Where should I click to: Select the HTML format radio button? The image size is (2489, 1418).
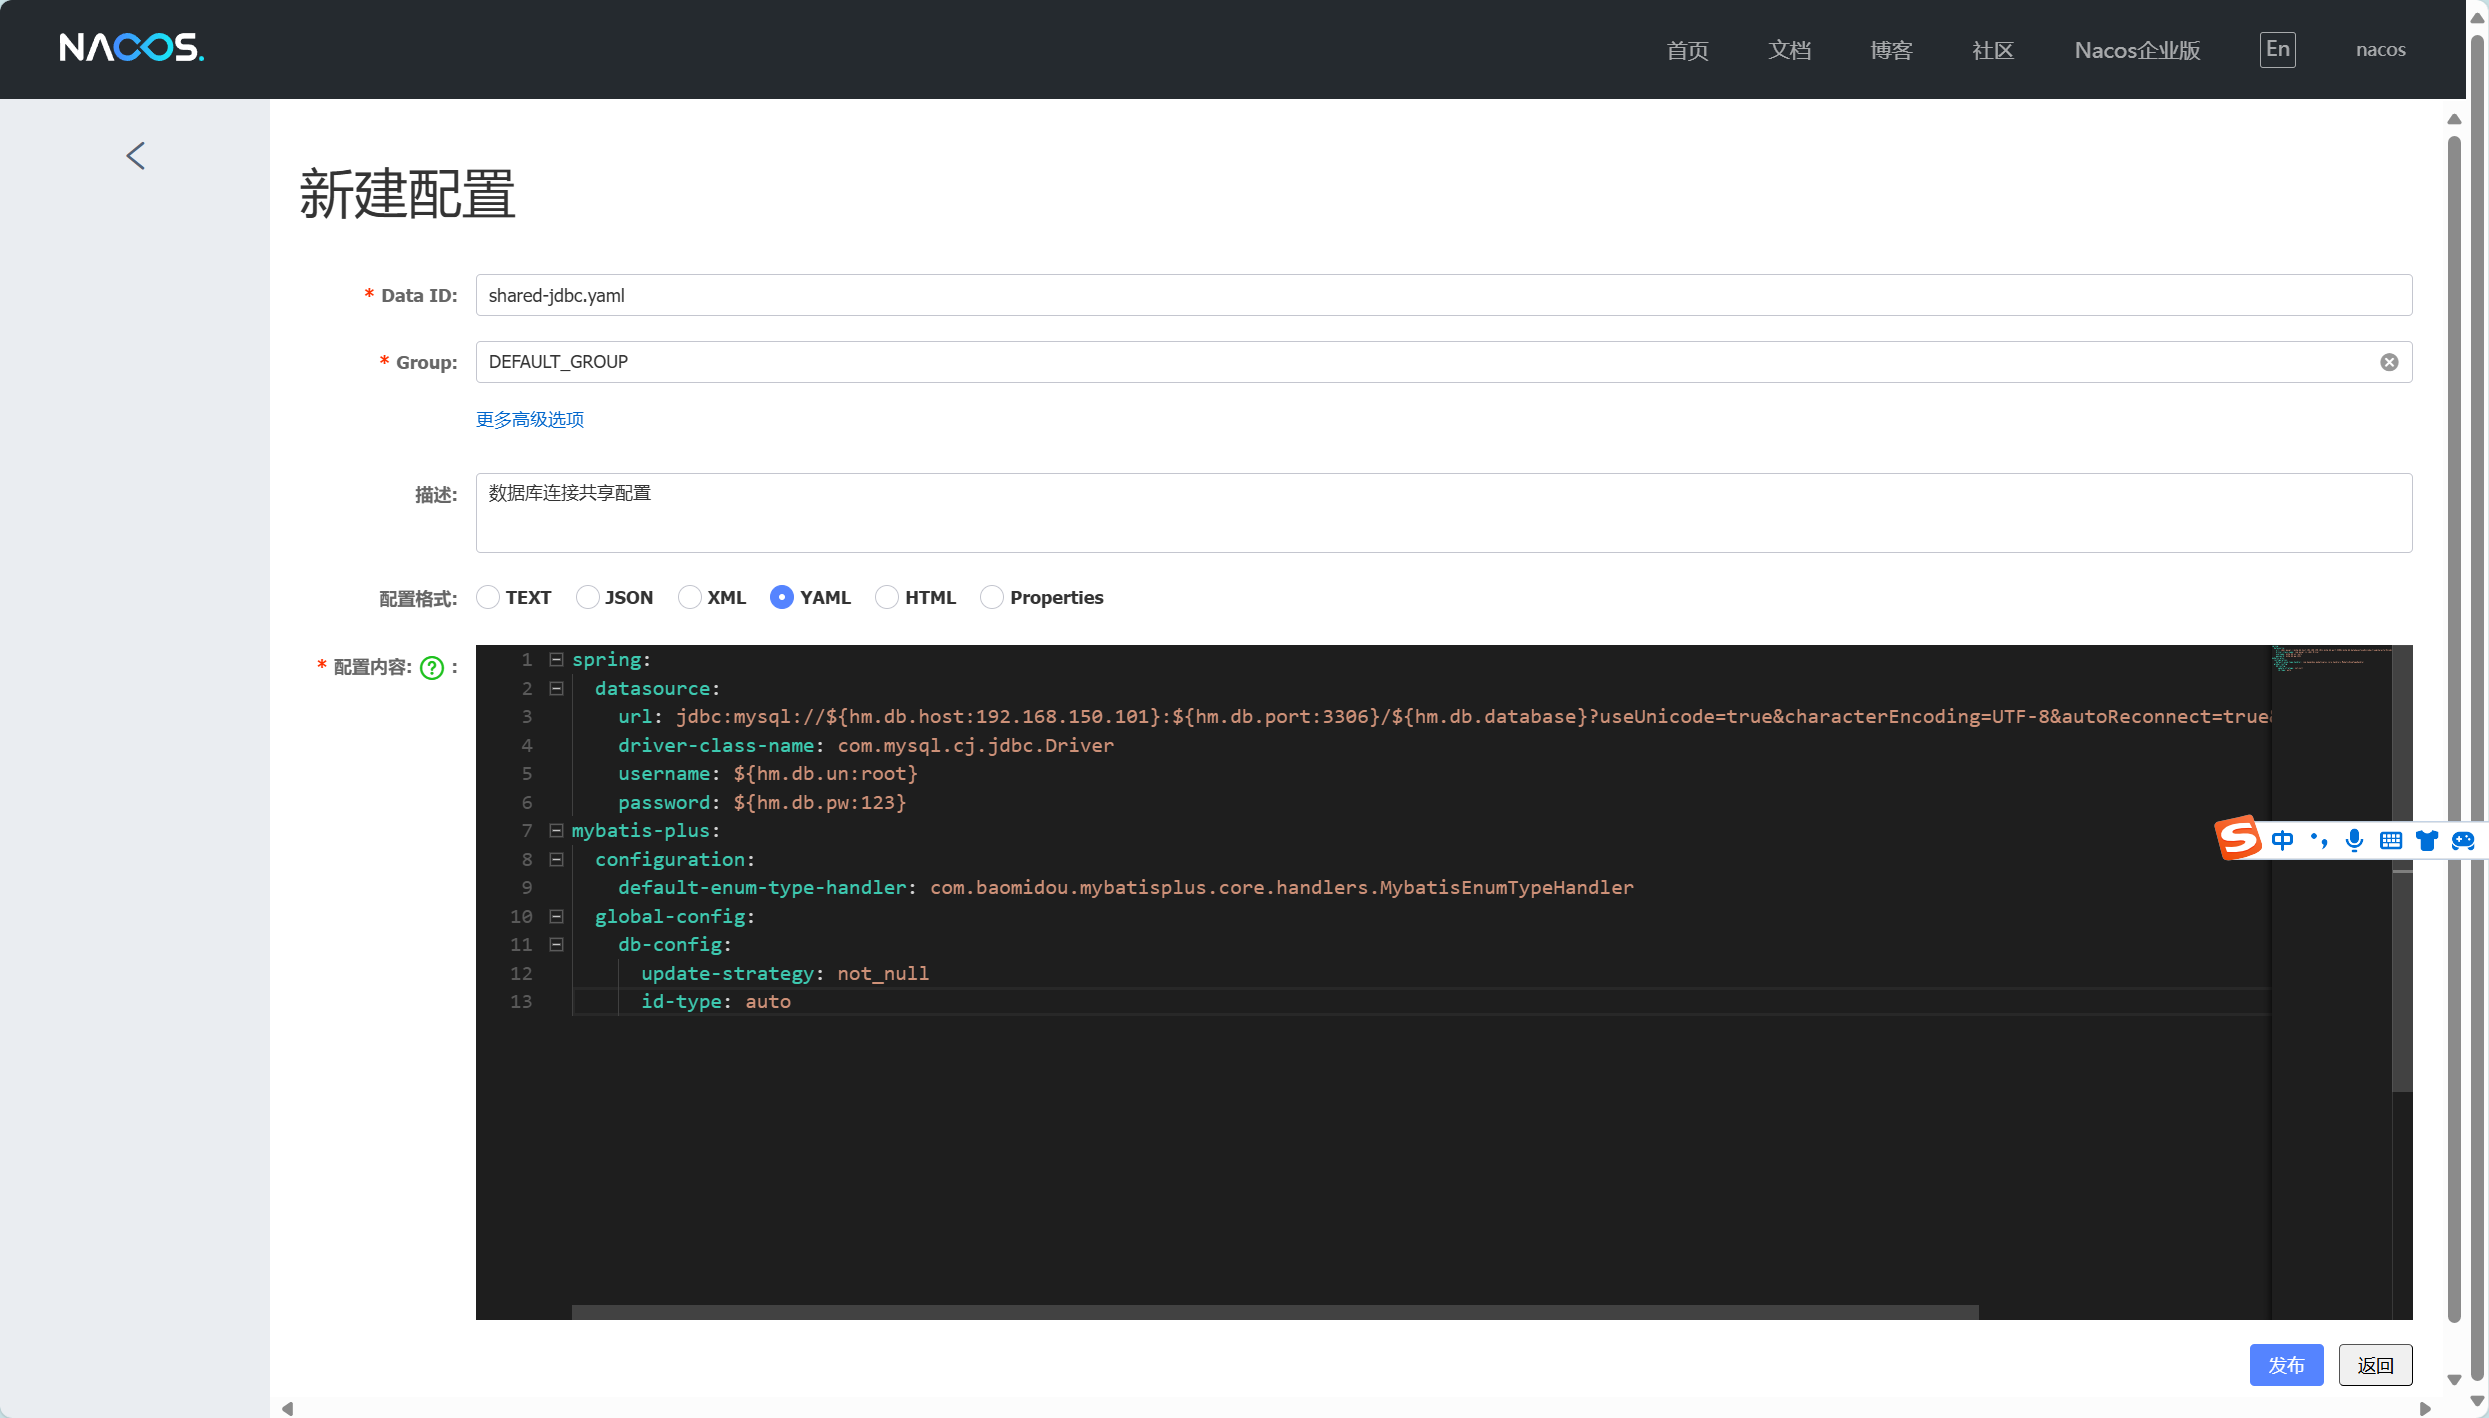pyautogui.click(x=887, y=597)
